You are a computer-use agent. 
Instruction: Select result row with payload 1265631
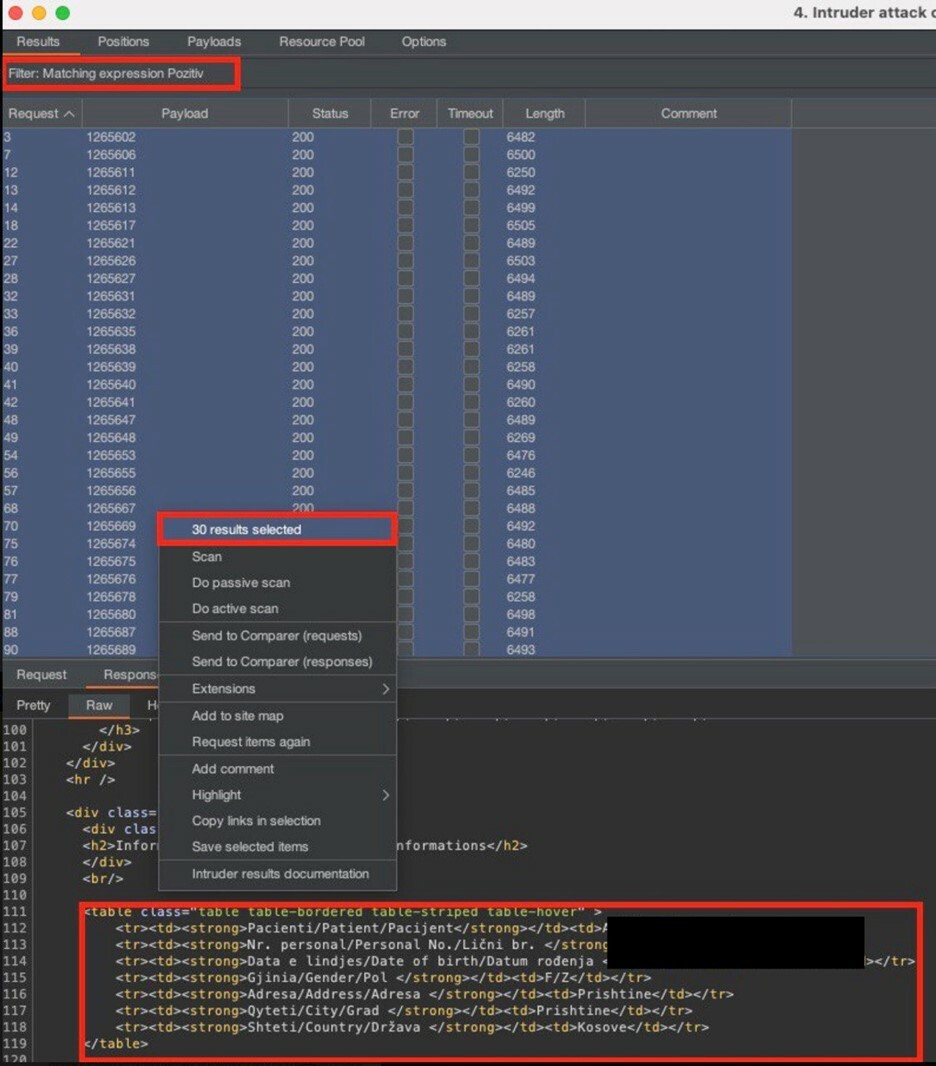397,296
